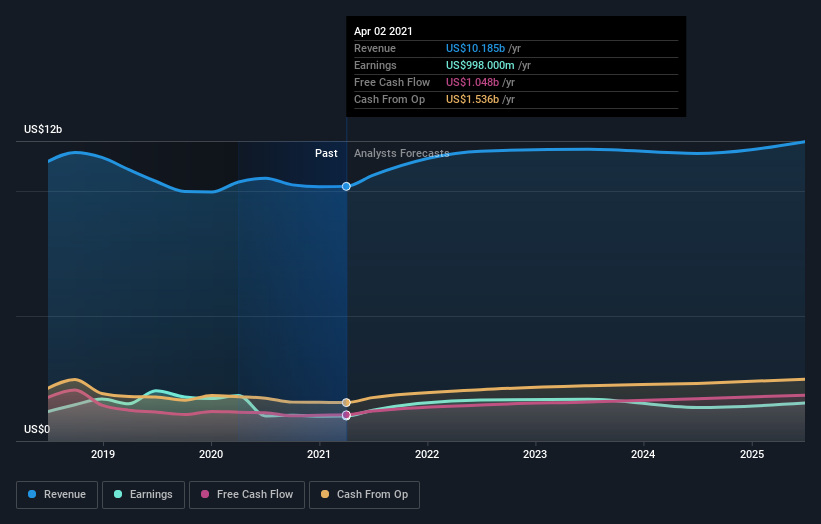Image resolution: width=821 pixels, height=524 pixels.
Task: Click the 2024 x-axis label
Action: (643, 454)
